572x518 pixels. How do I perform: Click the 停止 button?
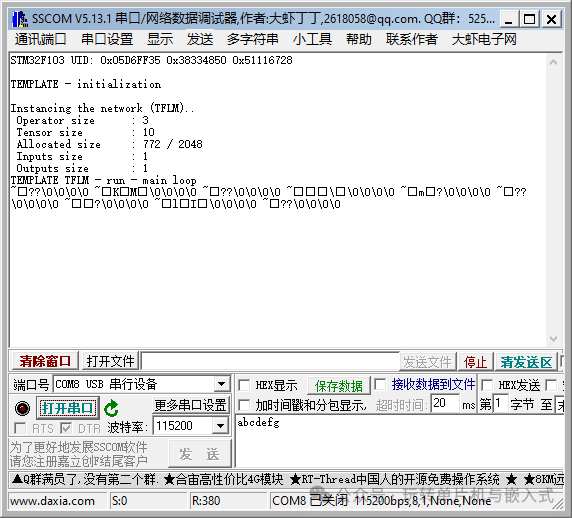[475, 362]
